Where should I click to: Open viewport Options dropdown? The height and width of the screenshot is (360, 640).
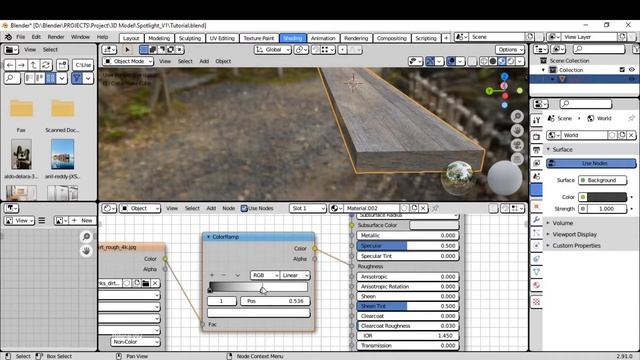[x=510, y=50]
